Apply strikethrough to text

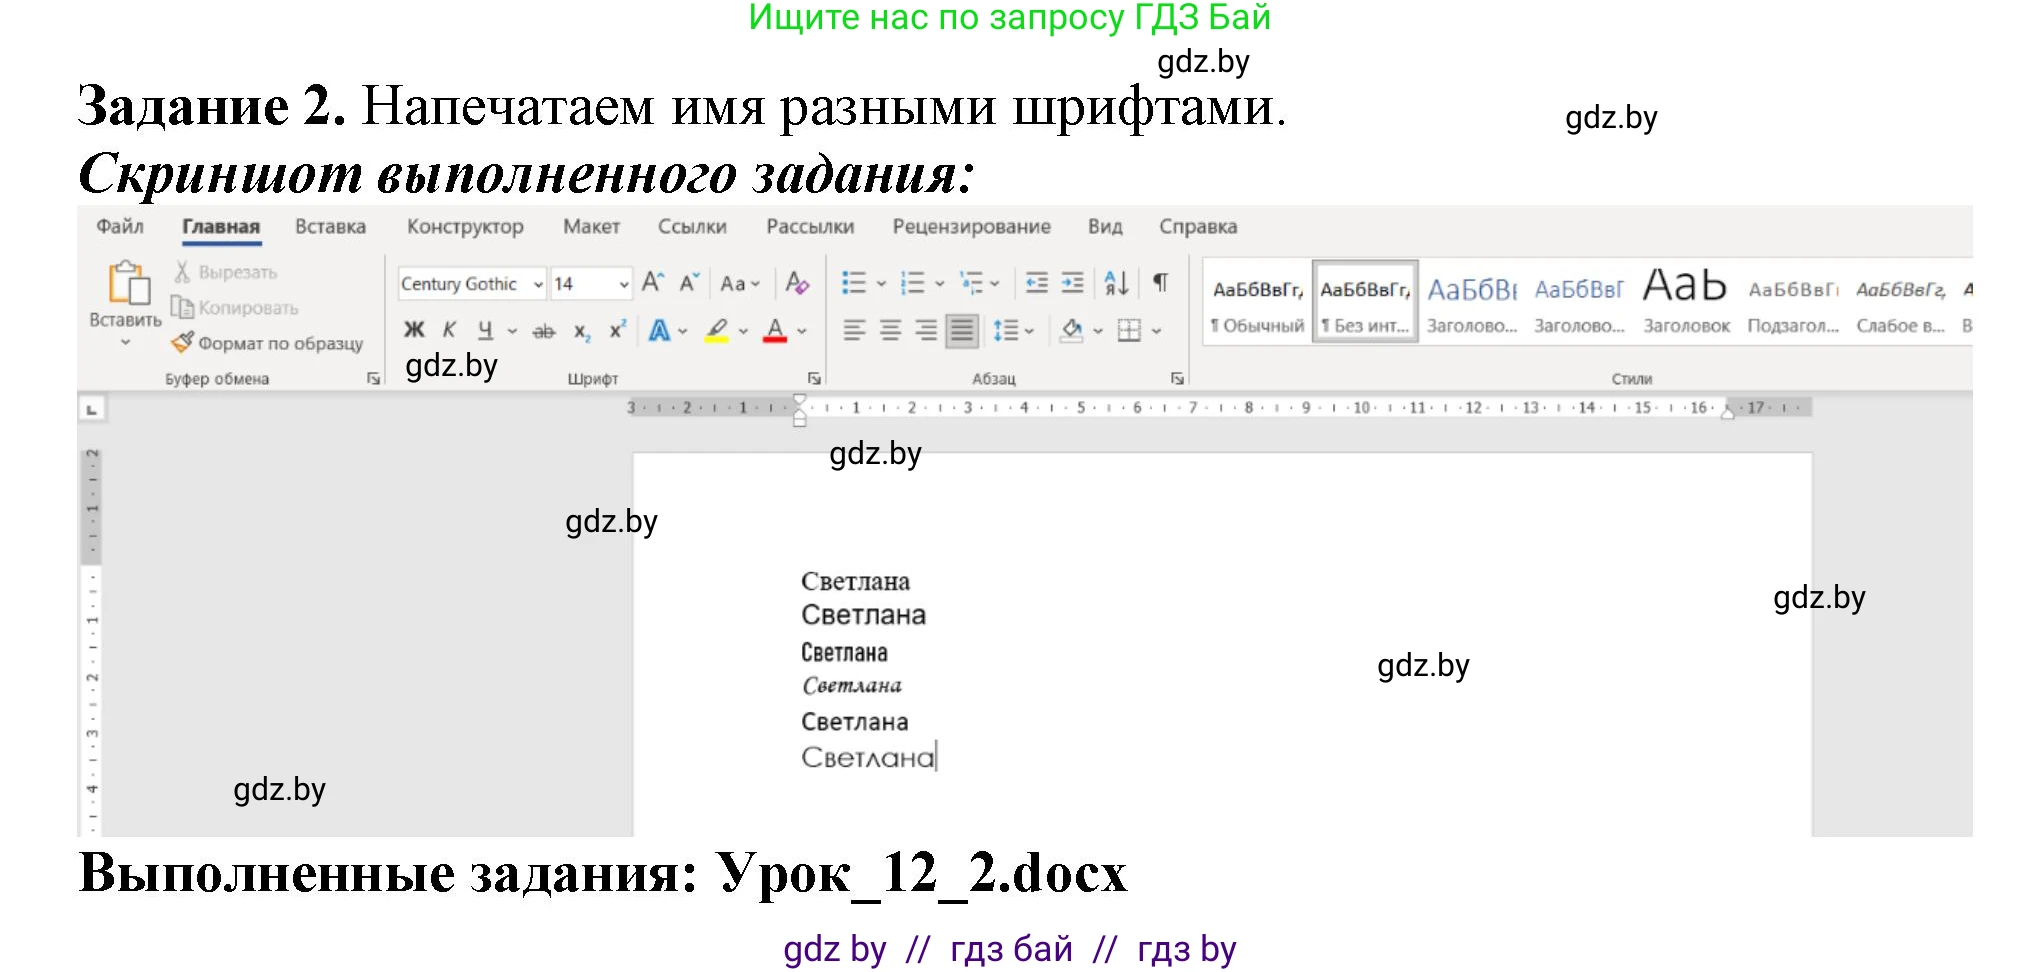pos(543,329)
